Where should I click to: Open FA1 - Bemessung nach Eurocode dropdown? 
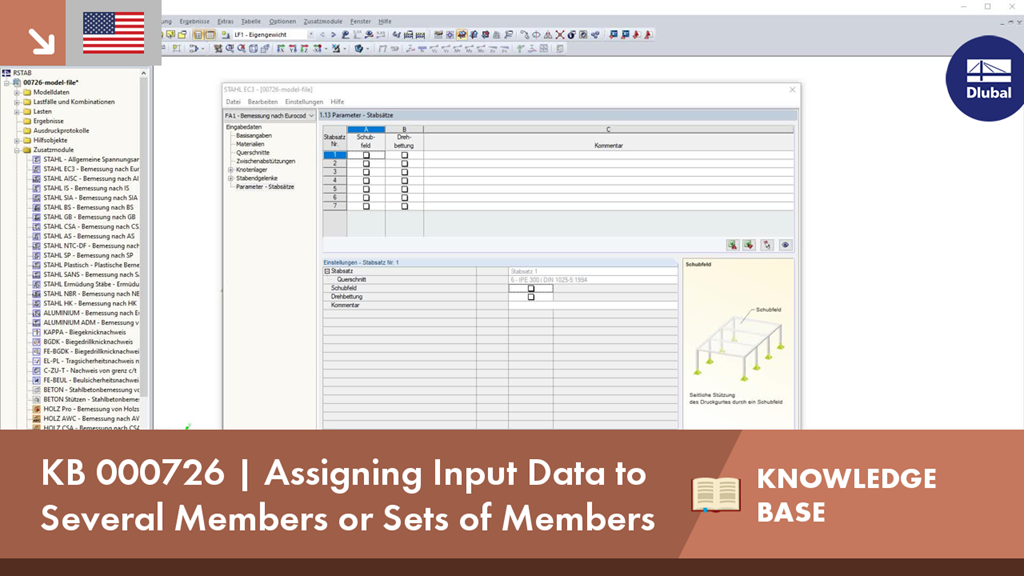coord(311,116)
